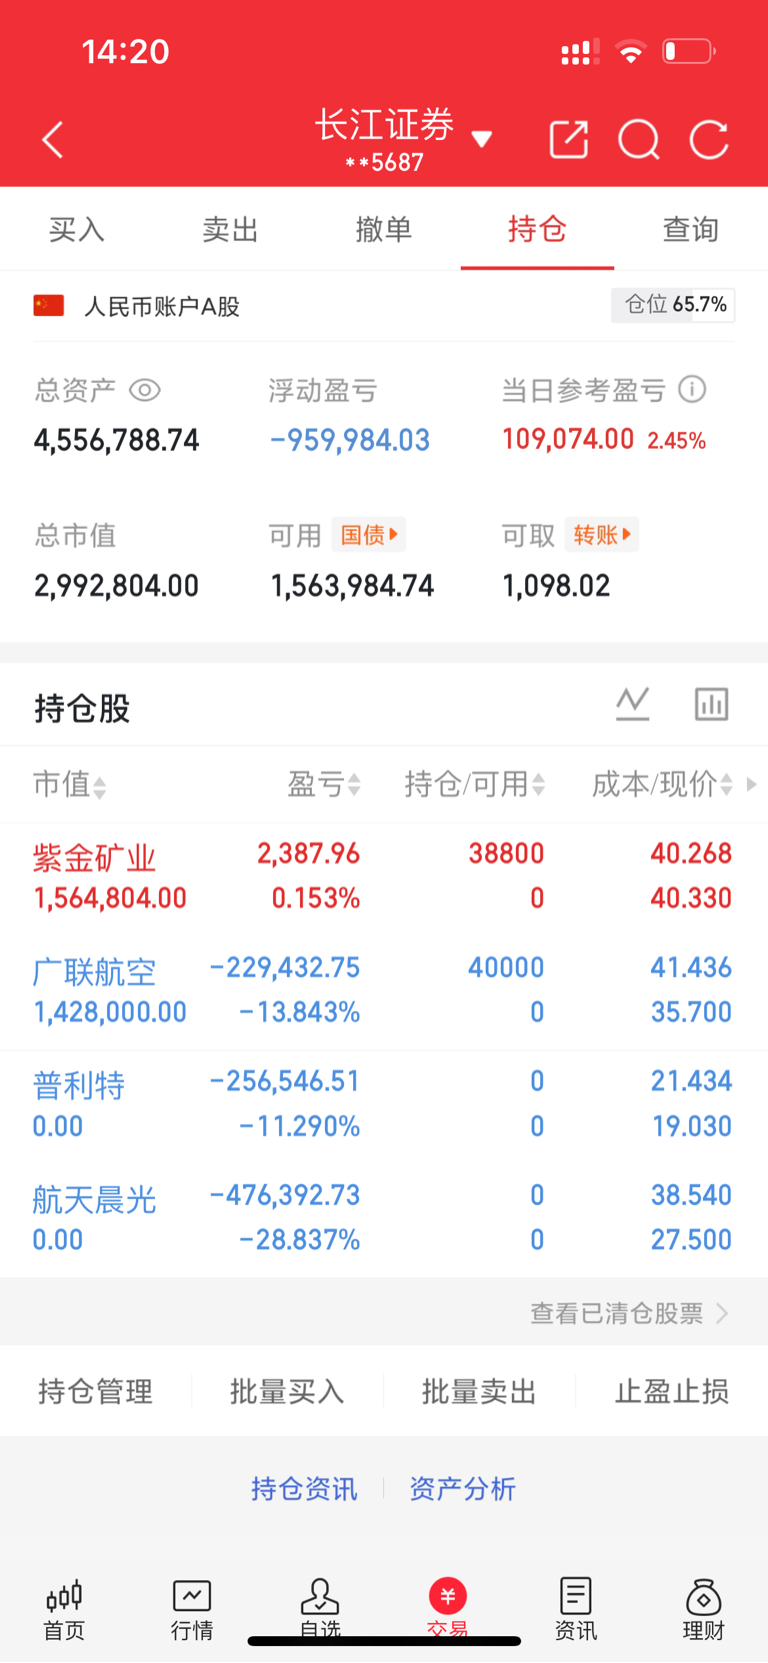768x1663 pixels.
Task: Sort holdings by 市值 column
Action: (x=69, y=785)
